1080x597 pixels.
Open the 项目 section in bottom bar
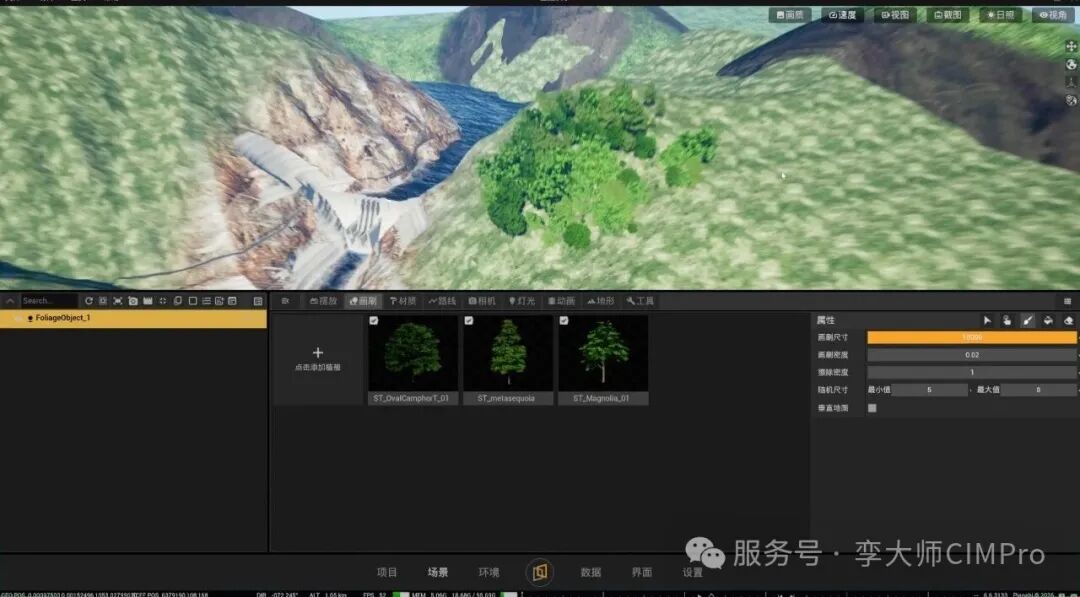click(387, 572)
